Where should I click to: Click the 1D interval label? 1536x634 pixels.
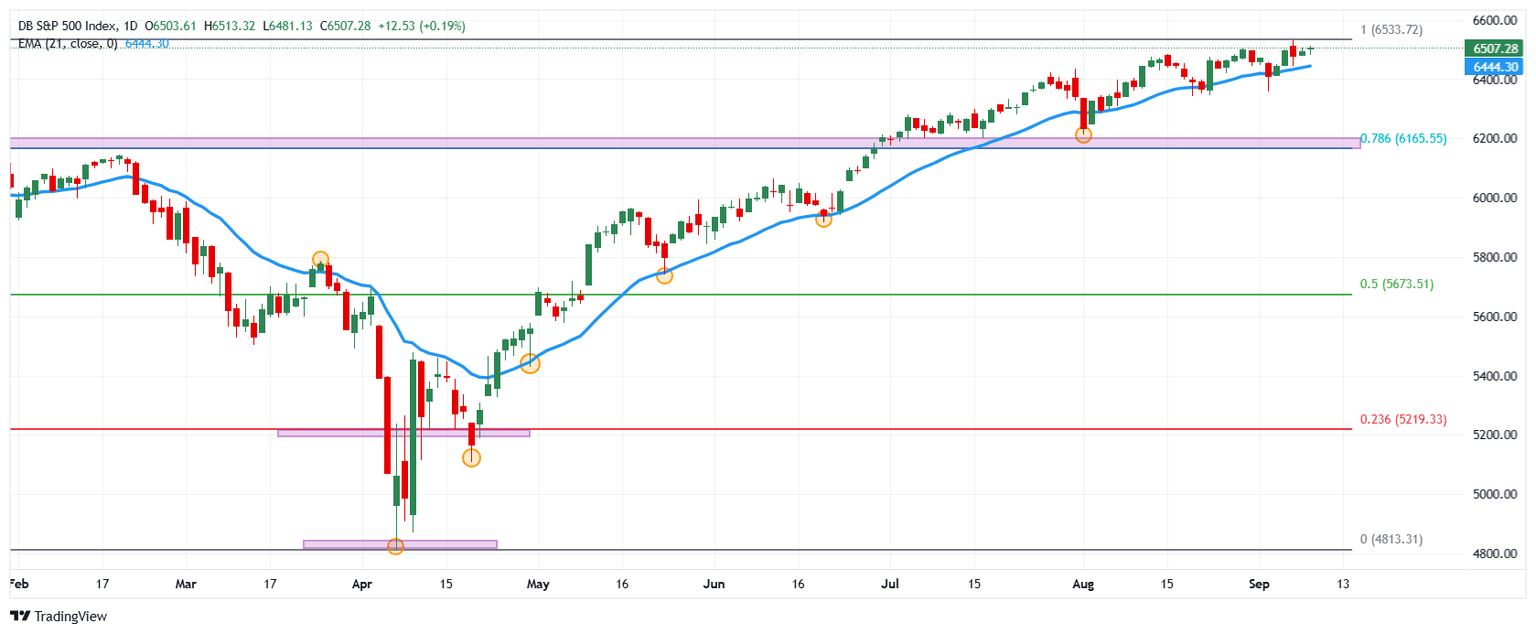(x=130, y=25)
